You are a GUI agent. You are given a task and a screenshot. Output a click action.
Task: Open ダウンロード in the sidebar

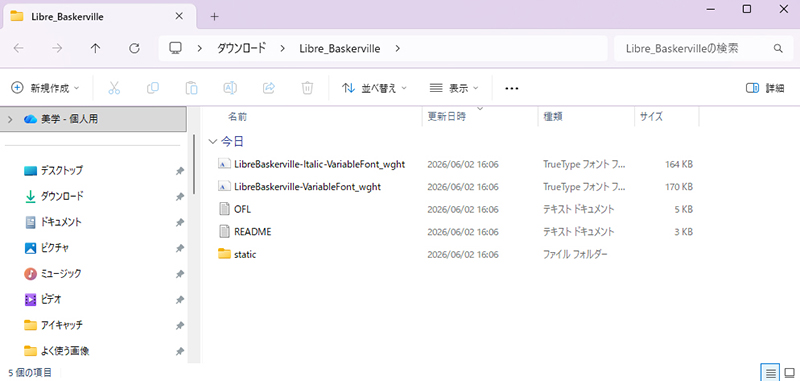[62, 196]
